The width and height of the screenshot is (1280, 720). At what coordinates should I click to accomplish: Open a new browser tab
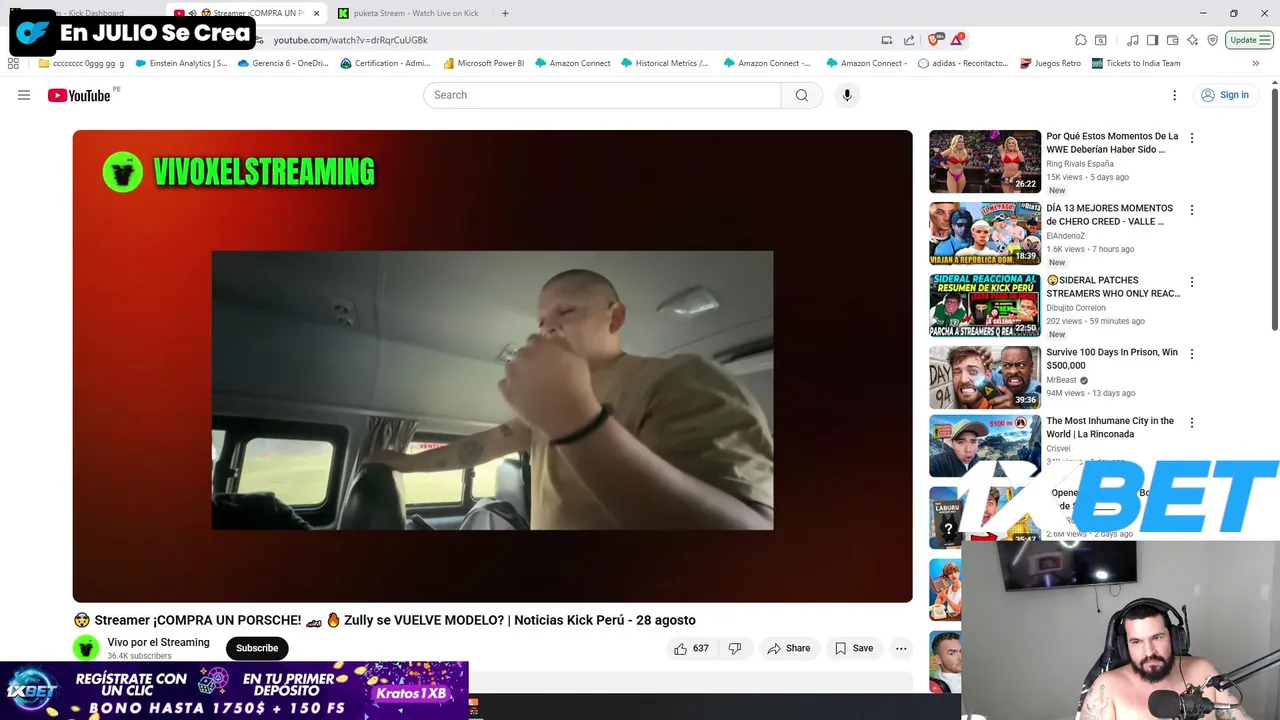click(505, 13)
